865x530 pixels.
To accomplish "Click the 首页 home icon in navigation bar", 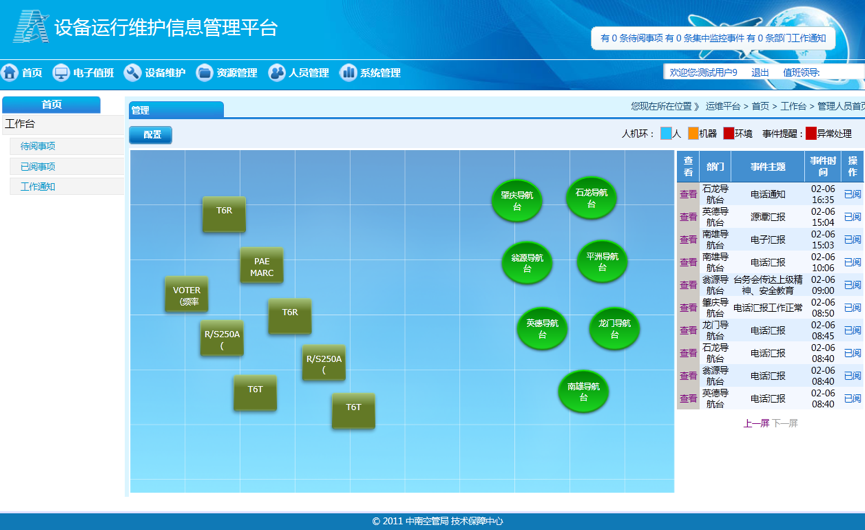I will click(10, 73).
